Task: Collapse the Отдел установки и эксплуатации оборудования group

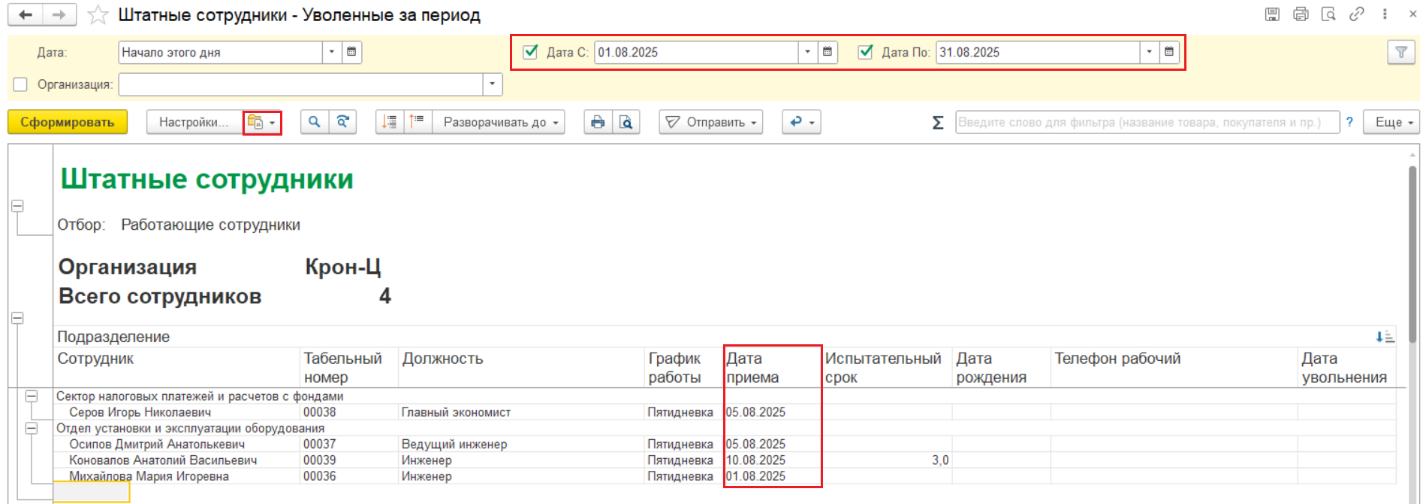Action: (x=33, y=428)
